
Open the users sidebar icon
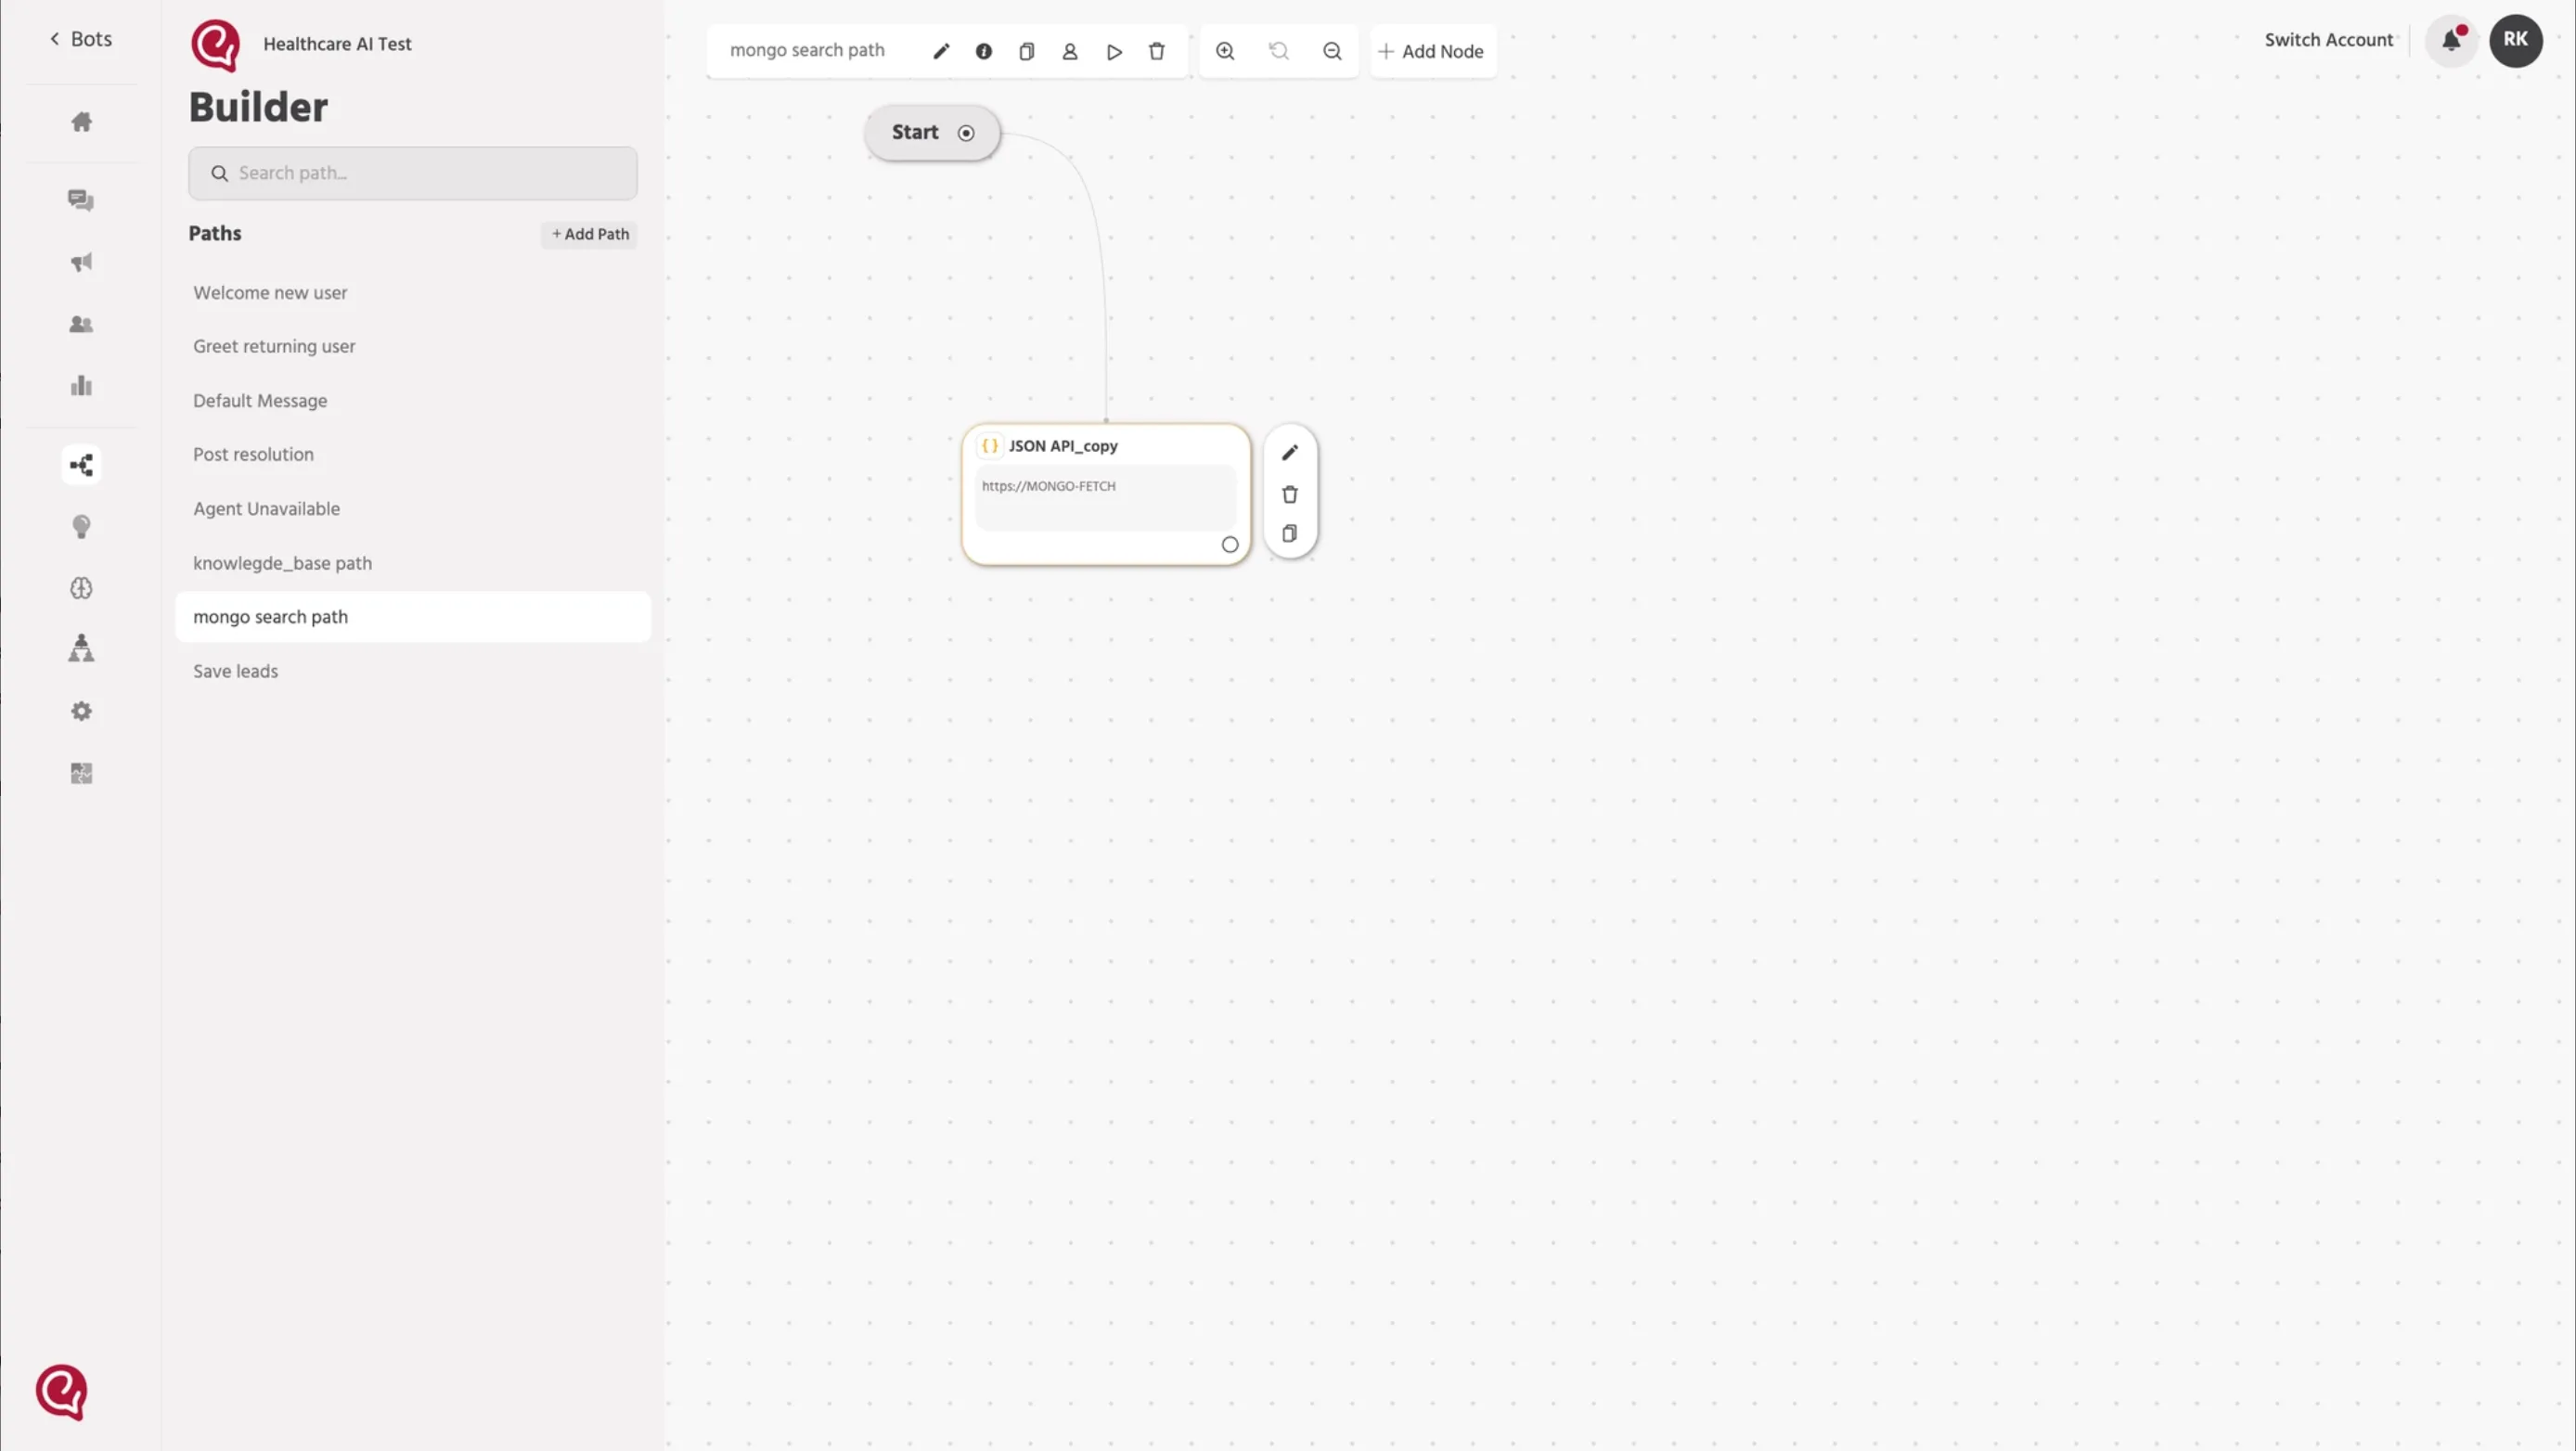point(82,324)
